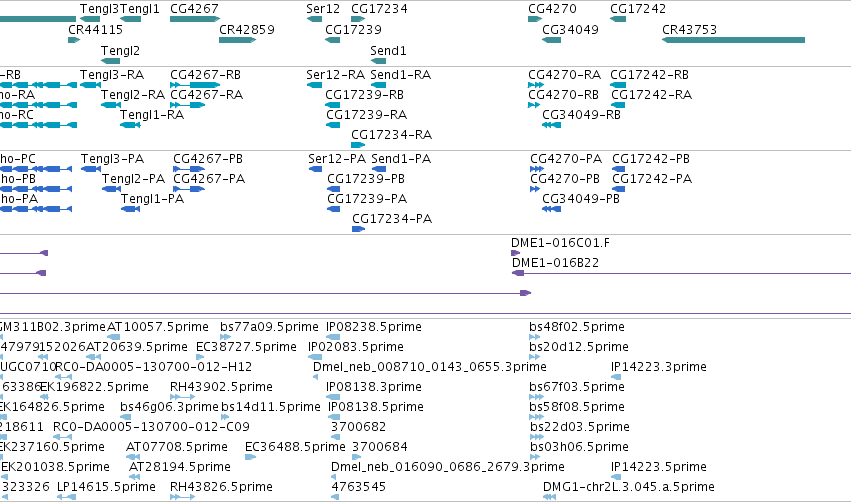The image size is (851, 502).
Task: Select the CG4267 gene label
Action: [x=194, y=9]
